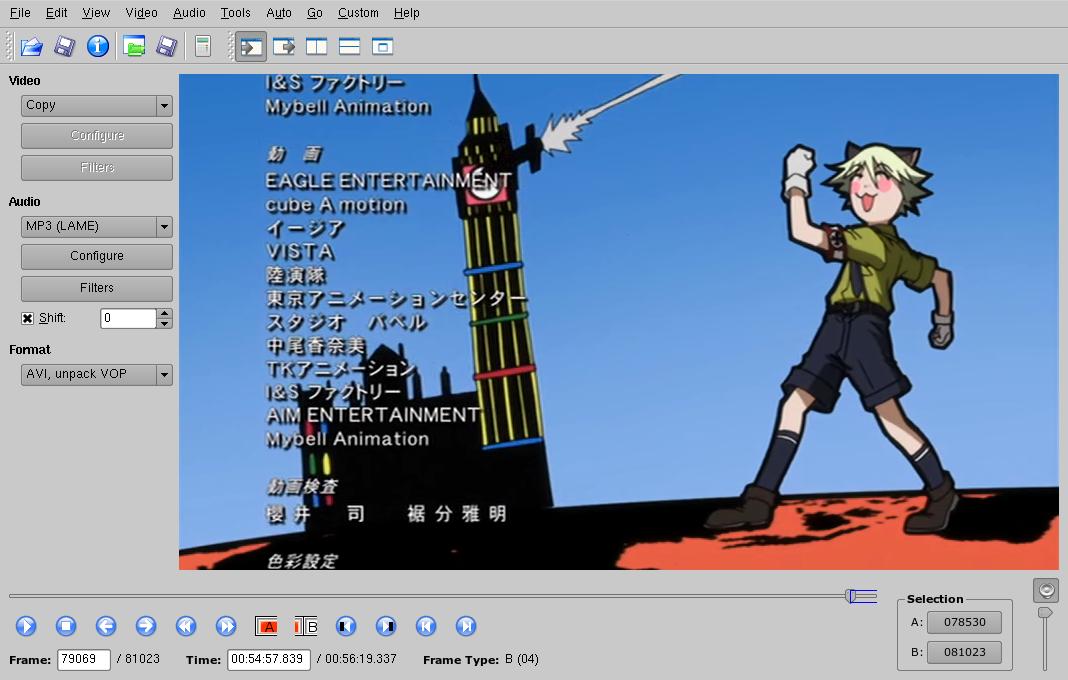Go to next frame
Image resolution: width=1068 pixels, height=680 pixels.
click(146, 625)
